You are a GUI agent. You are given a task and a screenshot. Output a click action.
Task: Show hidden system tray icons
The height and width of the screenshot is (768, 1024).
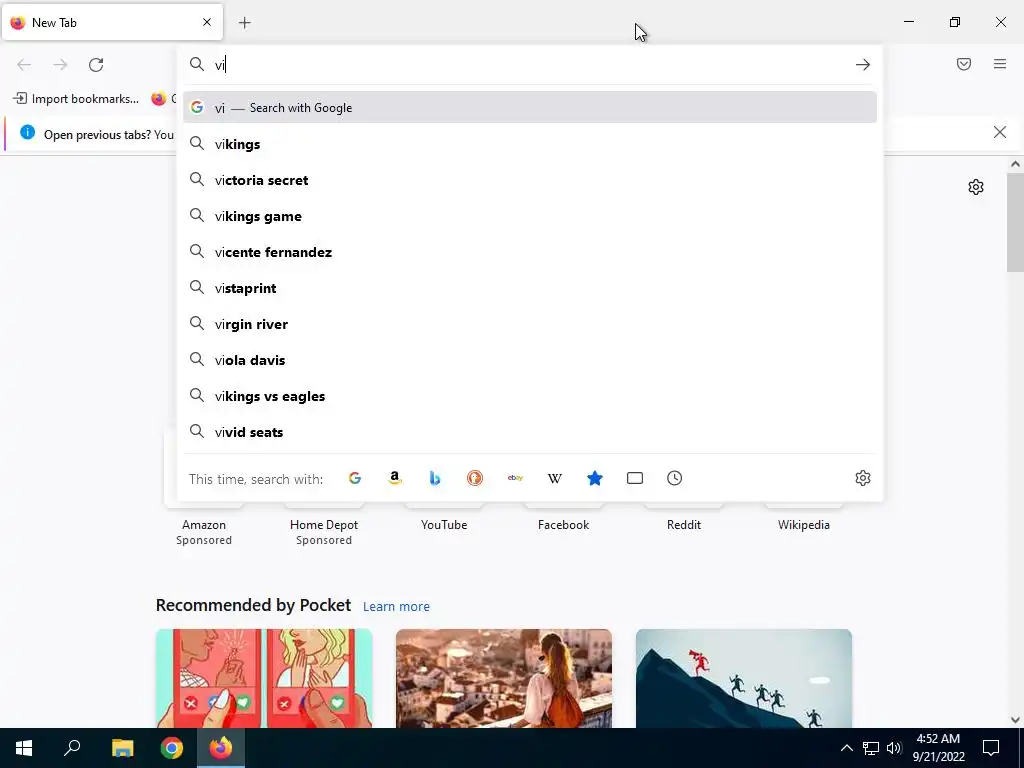[x=846, y=748]
